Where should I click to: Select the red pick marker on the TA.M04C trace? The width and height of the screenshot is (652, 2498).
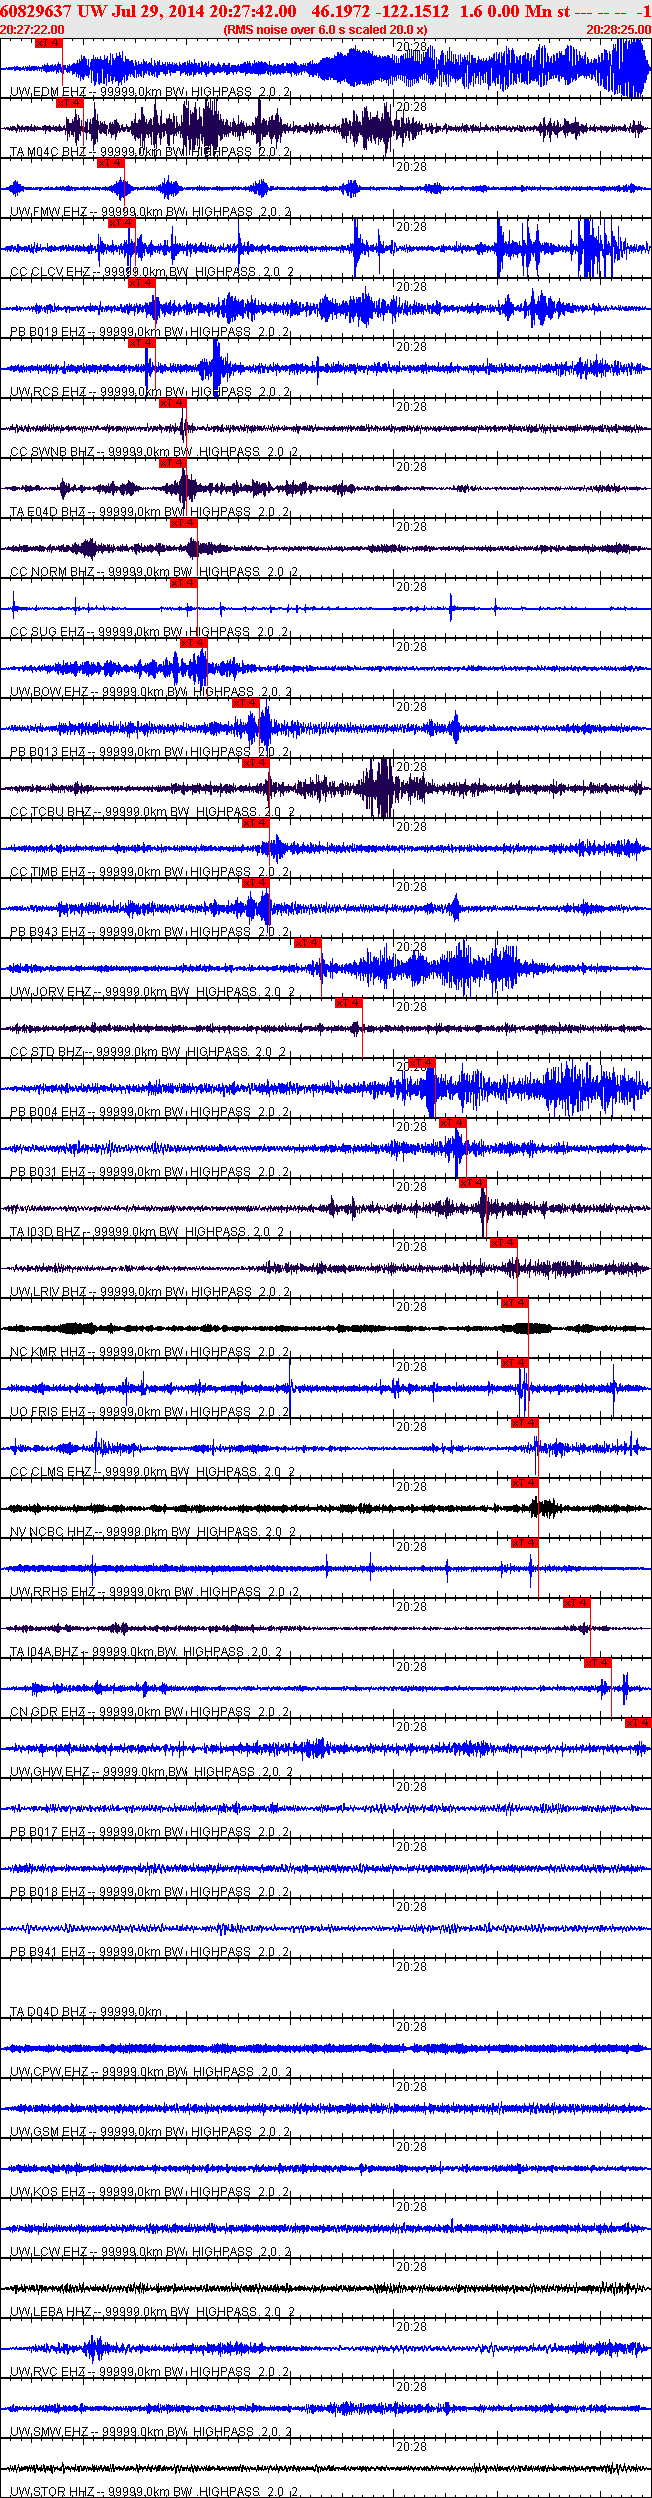(69, 103)
